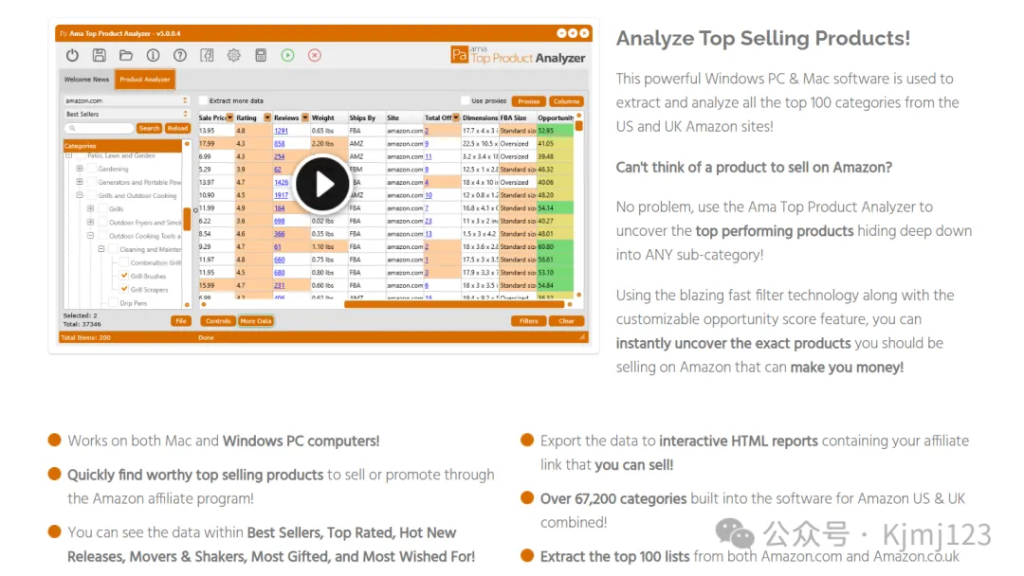Click the More Data button
Viewport: 1024px width, 576px height.
255,321
